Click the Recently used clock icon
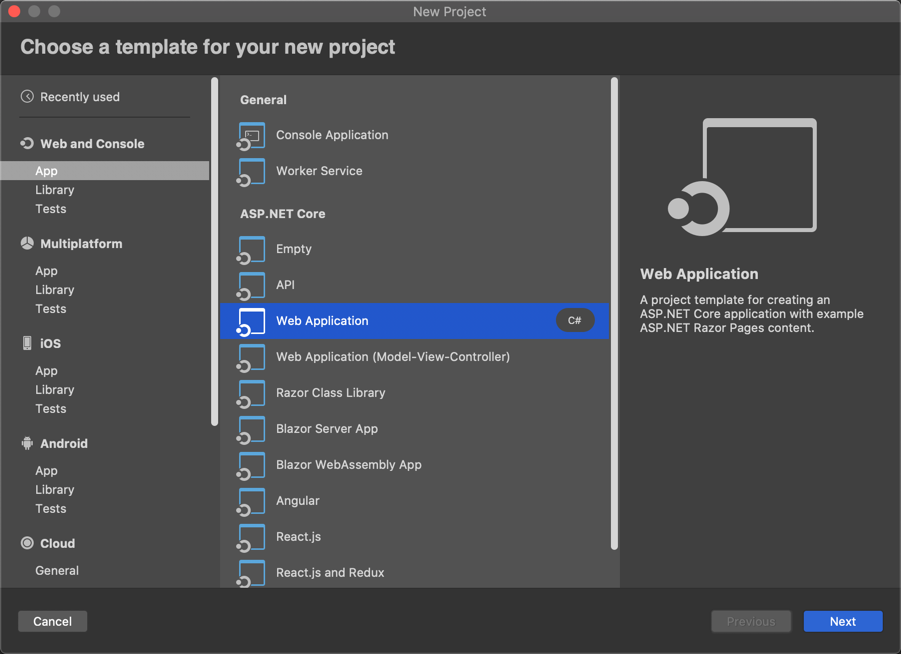This screenshot has height=654, width=901. point(28,96)
